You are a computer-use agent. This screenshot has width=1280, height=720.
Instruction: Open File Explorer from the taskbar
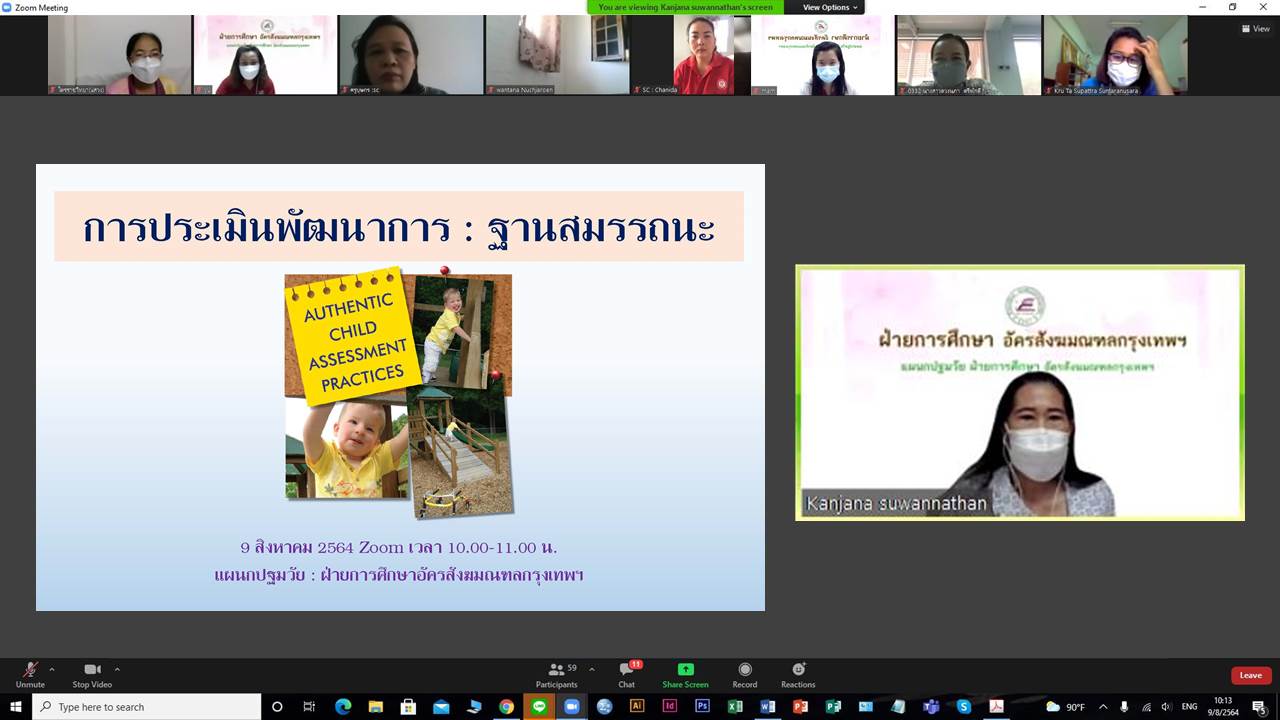point(375,707)
